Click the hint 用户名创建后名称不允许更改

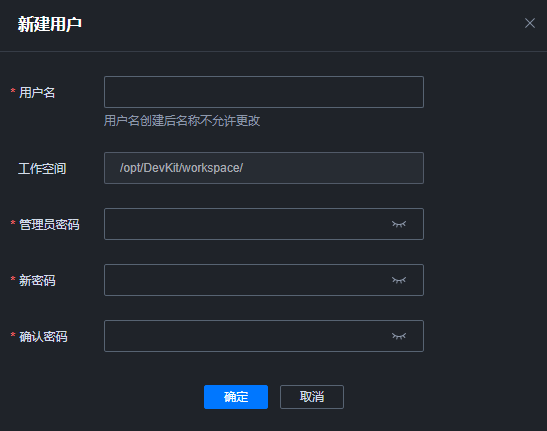click(182, 121)
